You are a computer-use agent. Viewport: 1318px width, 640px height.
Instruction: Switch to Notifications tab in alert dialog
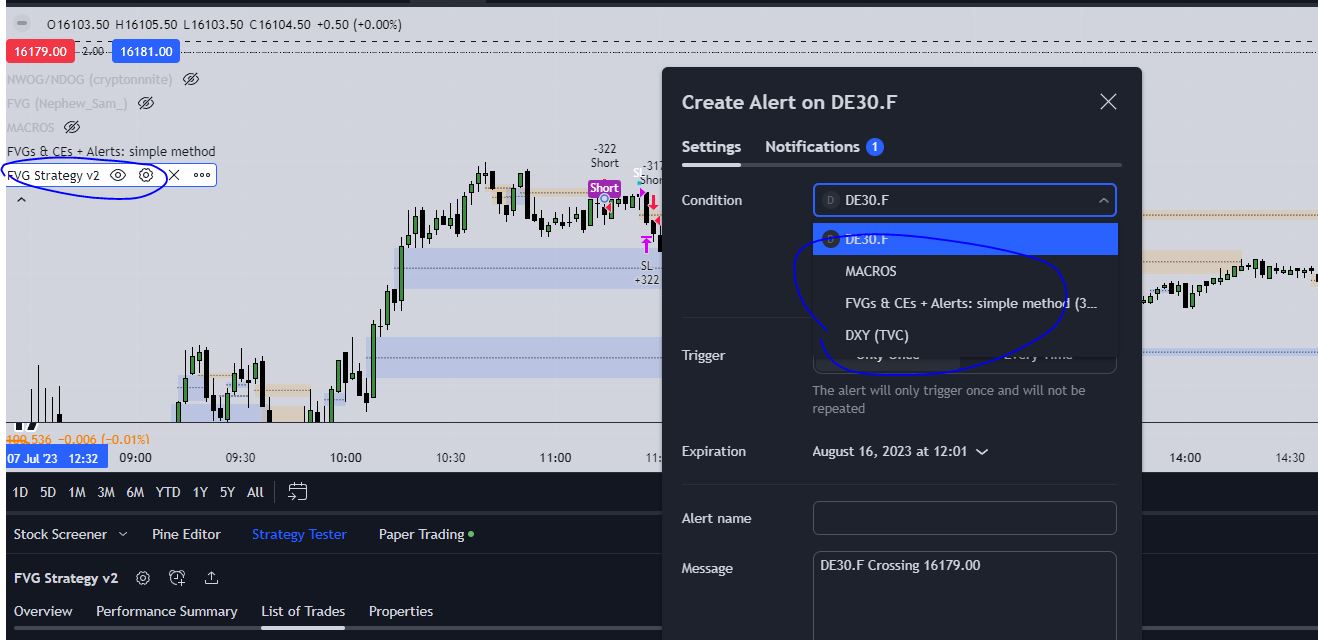coord(823,146)
